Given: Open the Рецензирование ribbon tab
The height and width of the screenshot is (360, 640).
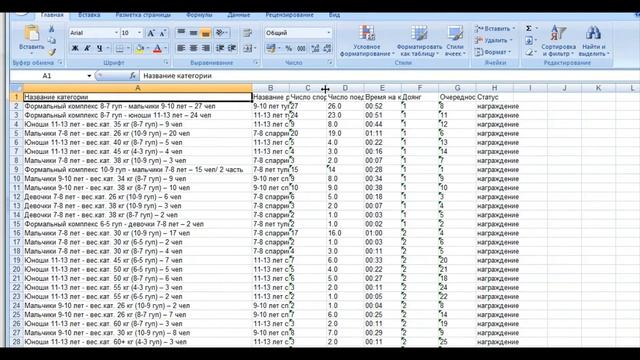Looking at the screenshot, I should (289, 15).
